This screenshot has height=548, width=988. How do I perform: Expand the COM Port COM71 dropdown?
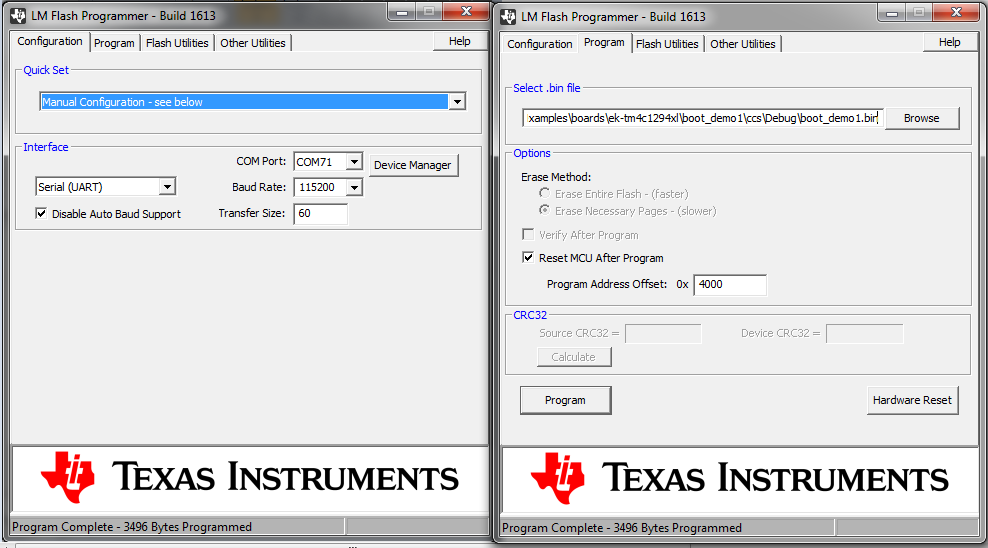point(355,162)
